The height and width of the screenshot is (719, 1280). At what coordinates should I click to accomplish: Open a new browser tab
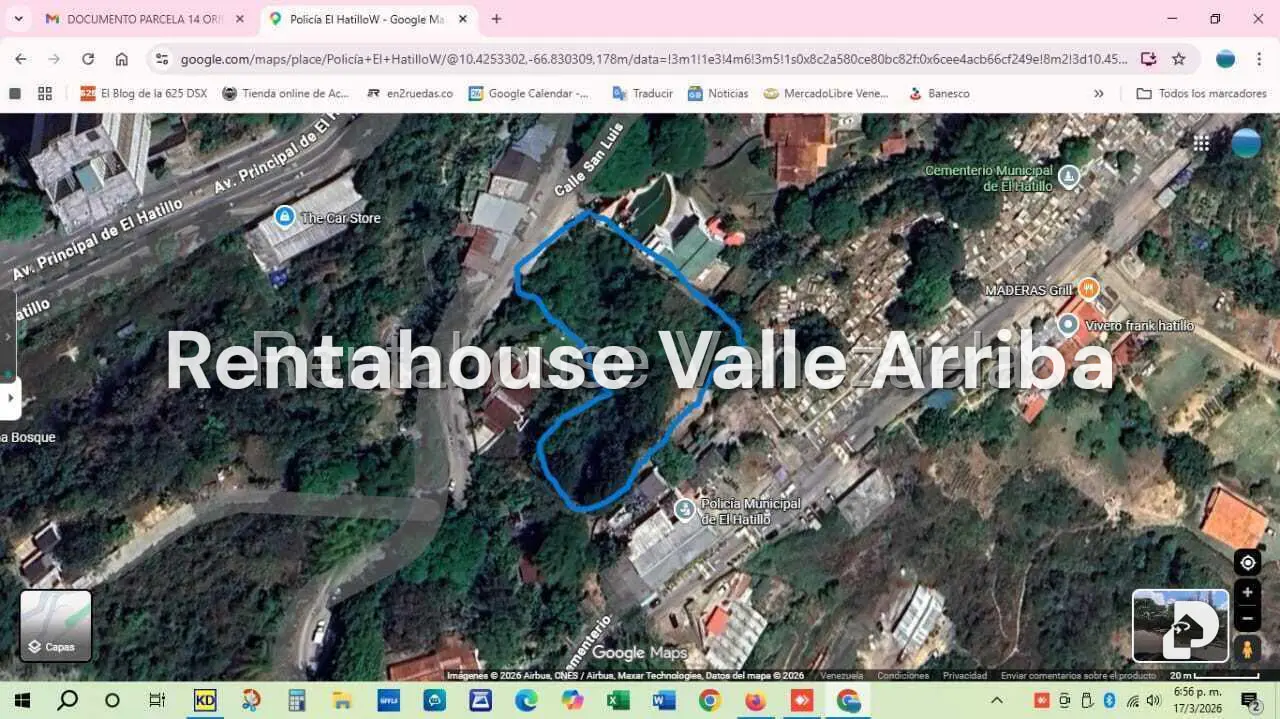(496, 19)
